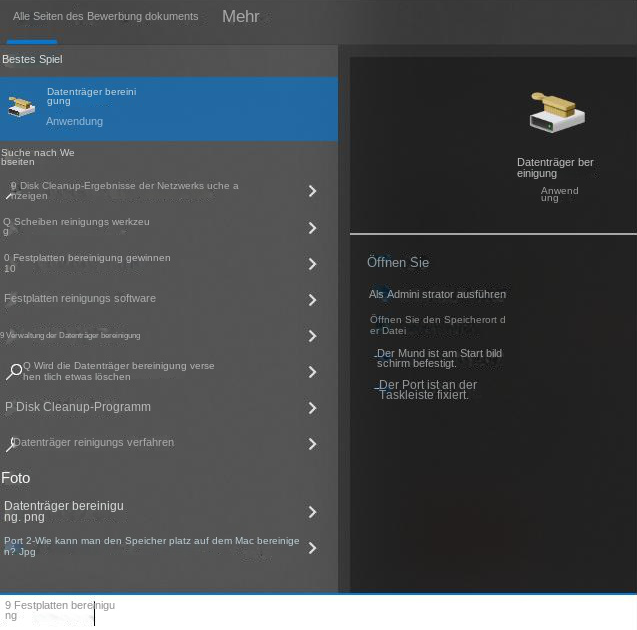637x630 pixels.
Task: Open Datenträger bereinigung.png photo result
Action: [64, 511]
